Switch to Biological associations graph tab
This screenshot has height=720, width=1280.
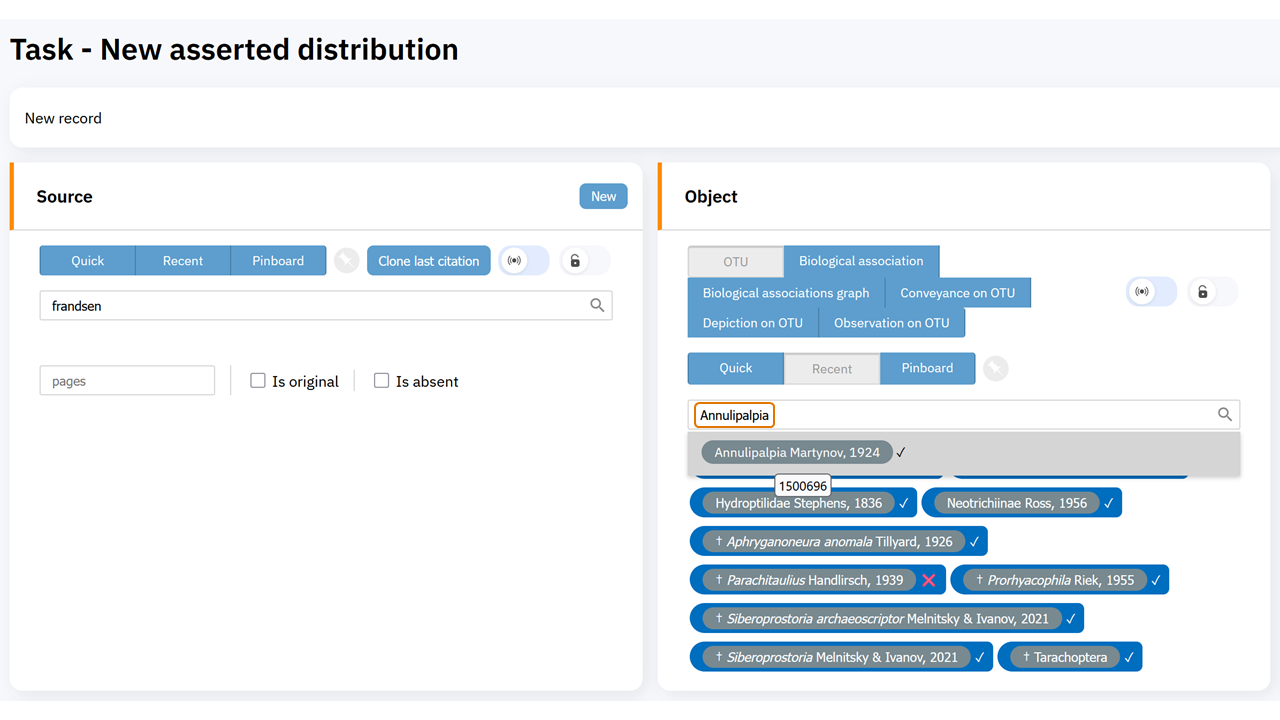point(786,293)
